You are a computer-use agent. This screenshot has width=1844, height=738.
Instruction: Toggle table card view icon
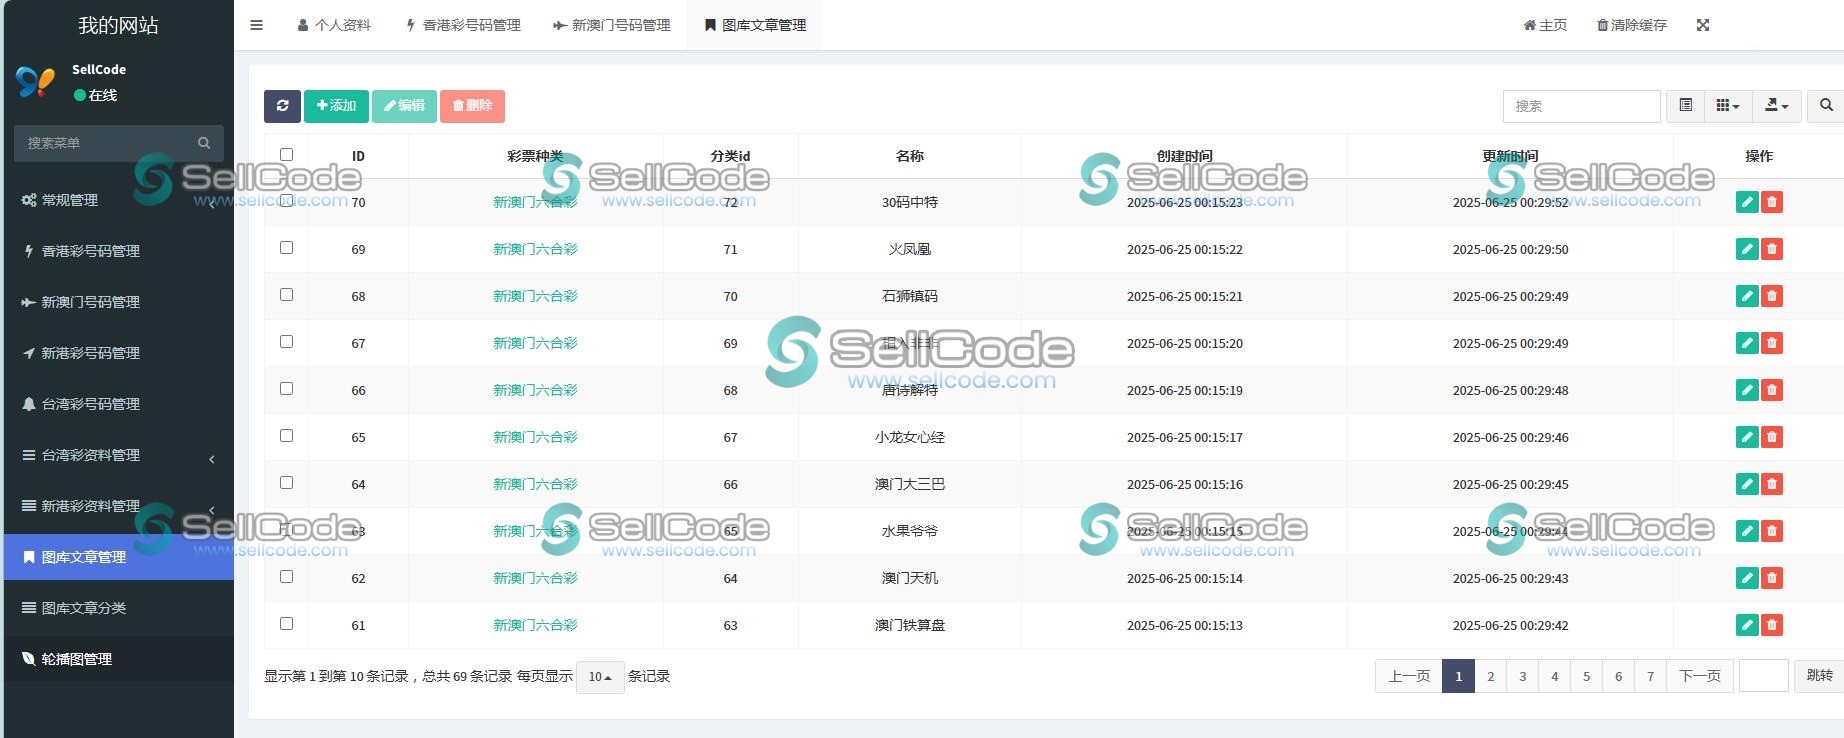click(1685, 106)
